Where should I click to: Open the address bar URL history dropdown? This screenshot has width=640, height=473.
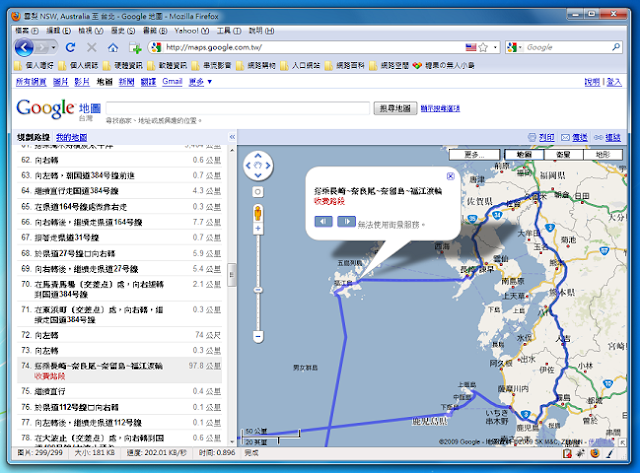click(495, 47)
